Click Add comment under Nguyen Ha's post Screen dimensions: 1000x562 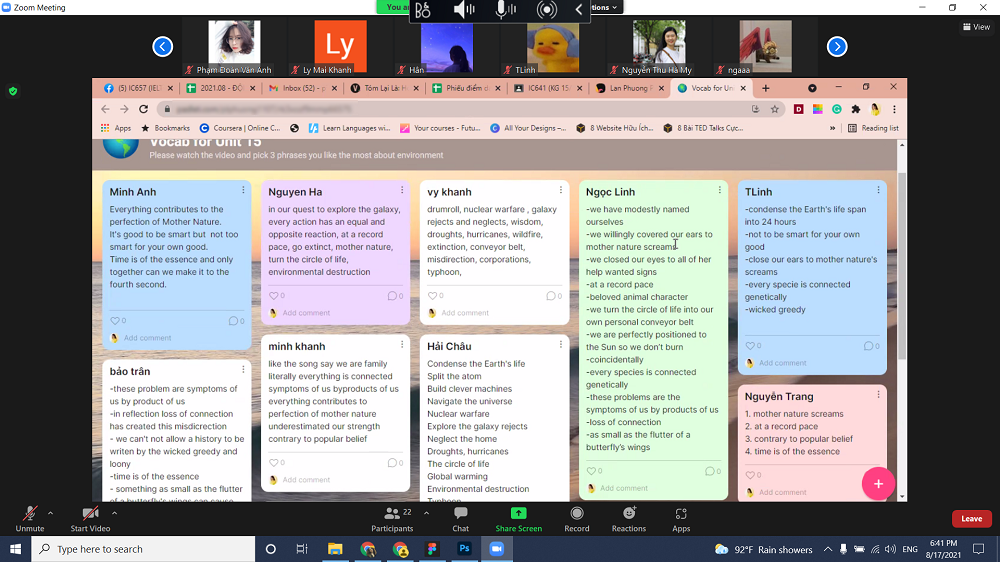point(305,313)
